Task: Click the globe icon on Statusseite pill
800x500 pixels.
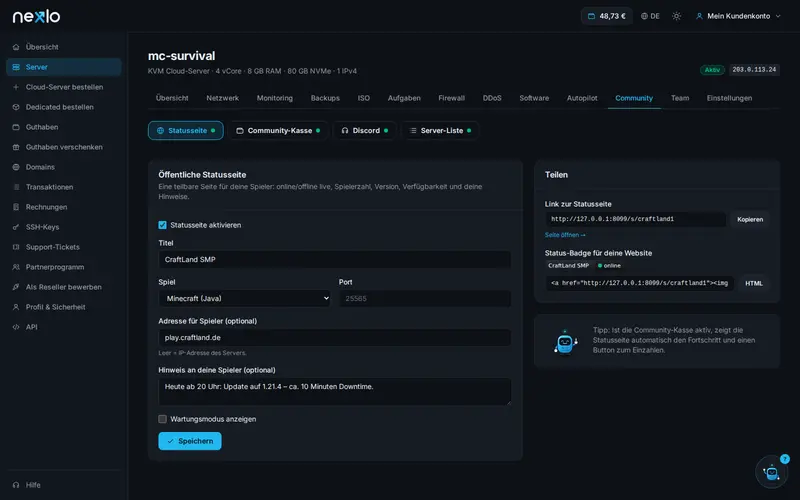Action: coord(160,131)
